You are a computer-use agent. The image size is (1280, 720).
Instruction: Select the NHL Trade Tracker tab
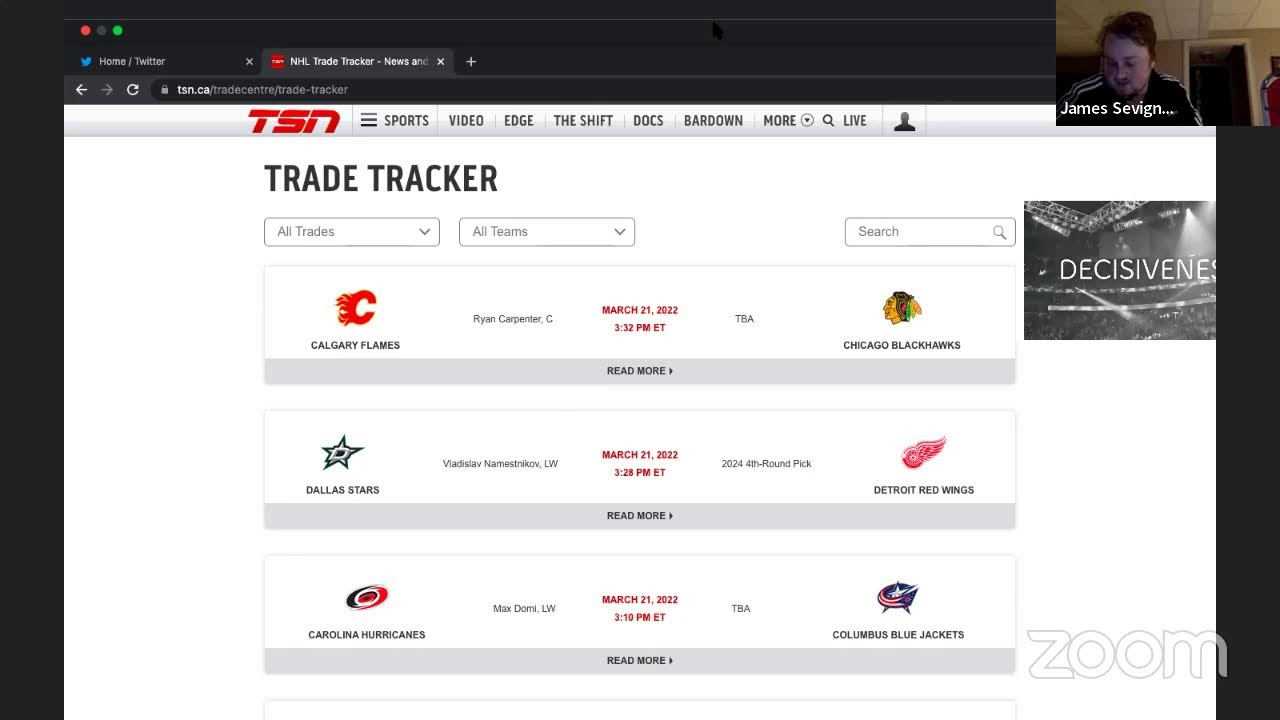(358, 61)
